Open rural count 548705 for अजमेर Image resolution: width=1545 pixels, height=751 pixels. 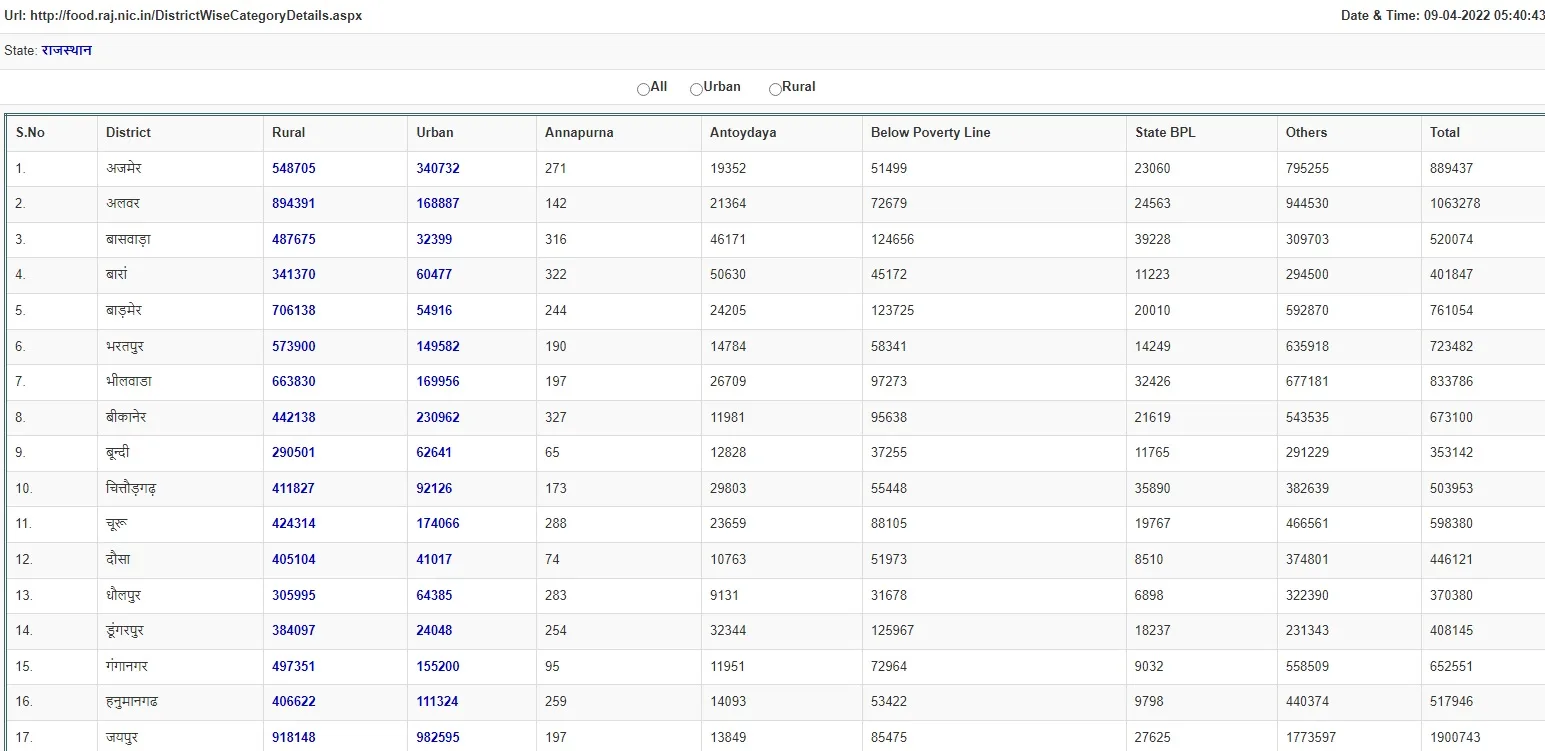[x=294, y=169]
